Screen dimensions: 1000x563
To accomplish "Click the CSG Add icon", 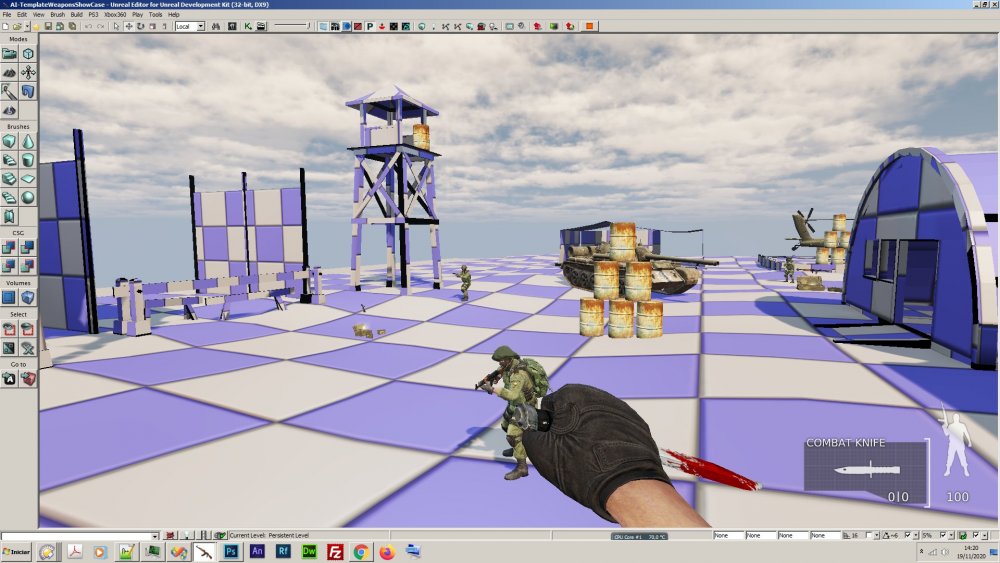I will (x=9, y=247).
